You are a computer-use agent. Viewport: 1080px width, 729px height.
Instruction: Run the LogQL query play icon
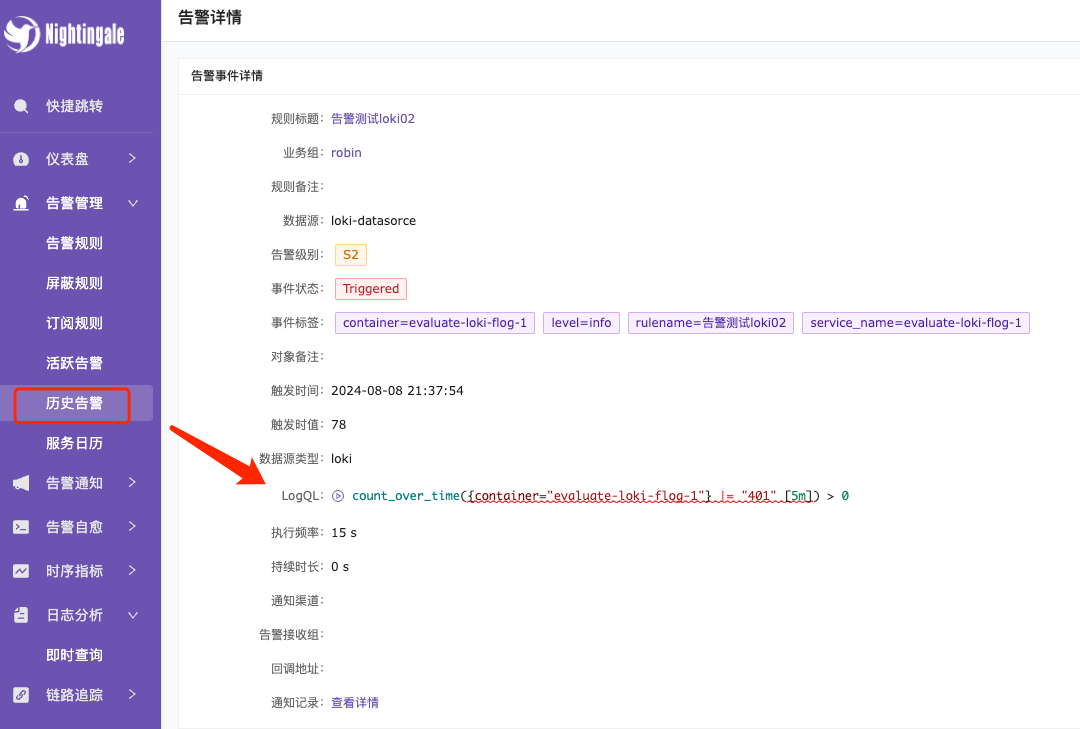click(x=338, y=496)
